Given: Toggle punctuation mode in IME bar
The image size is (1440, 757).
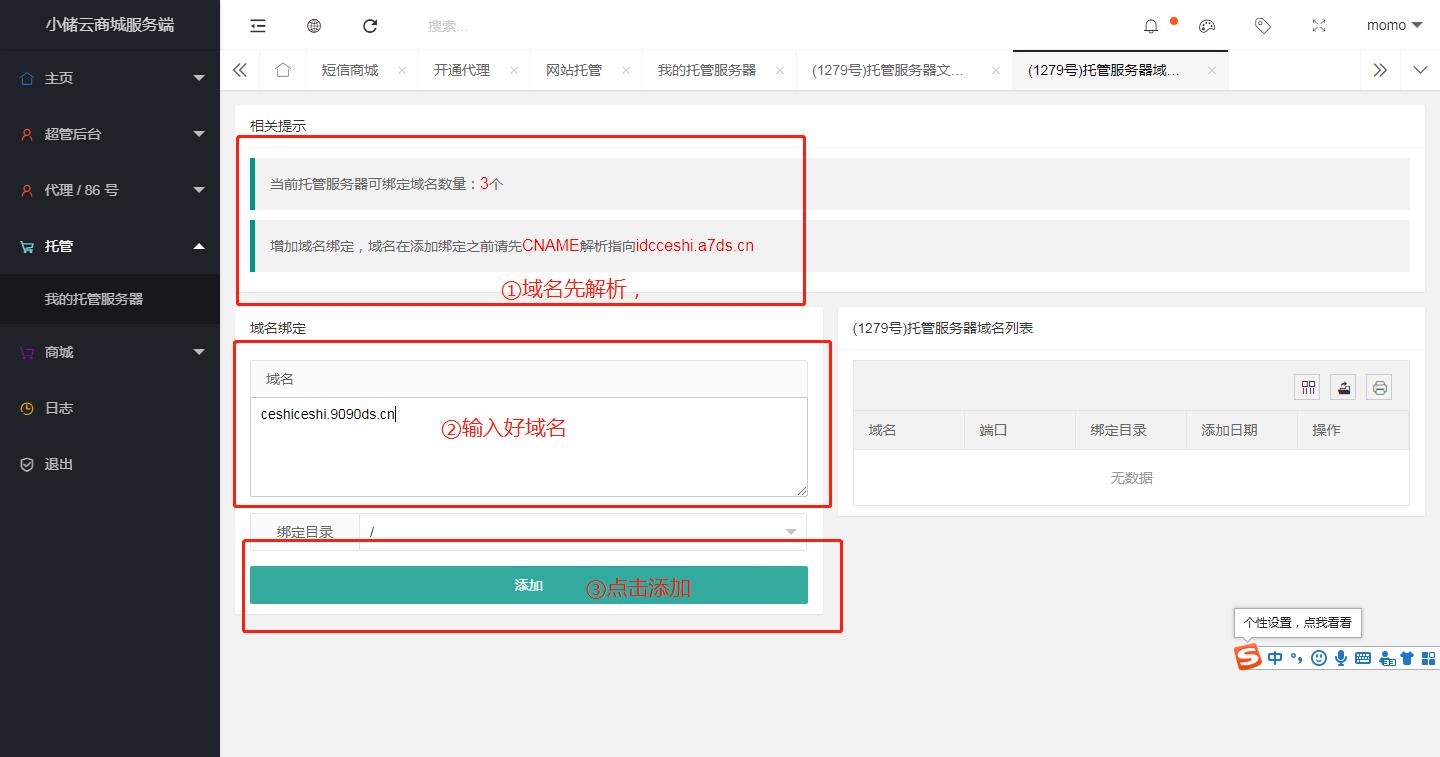Looking at the screenshot, I should (1297, 658).
